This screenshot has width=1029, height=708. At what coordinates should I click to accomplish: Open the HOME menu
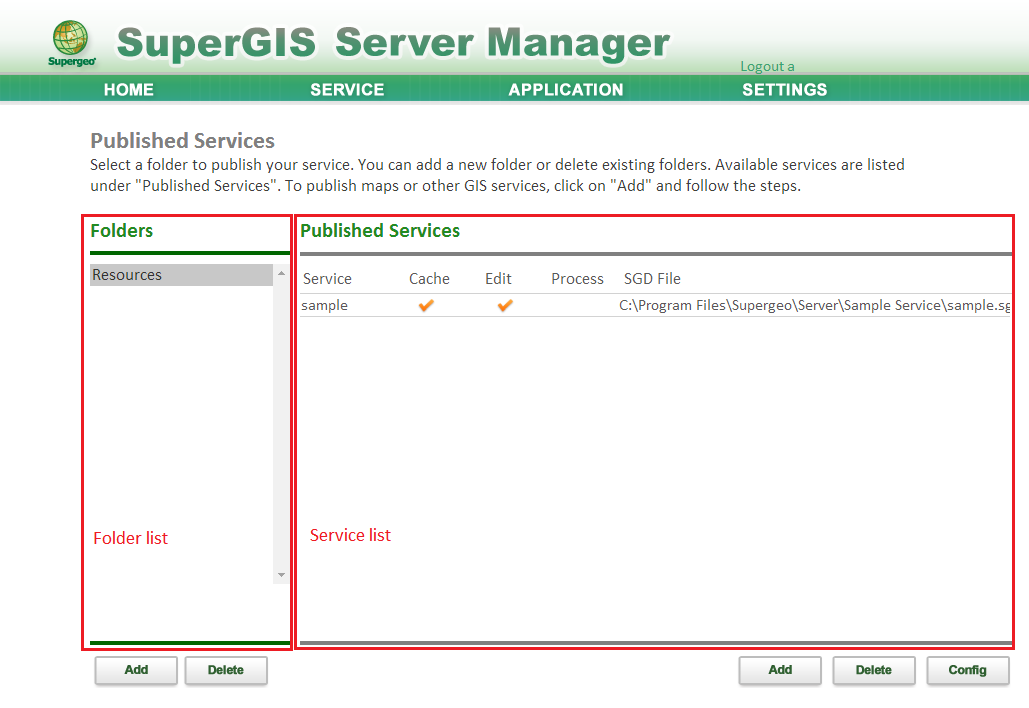point(128,90)
